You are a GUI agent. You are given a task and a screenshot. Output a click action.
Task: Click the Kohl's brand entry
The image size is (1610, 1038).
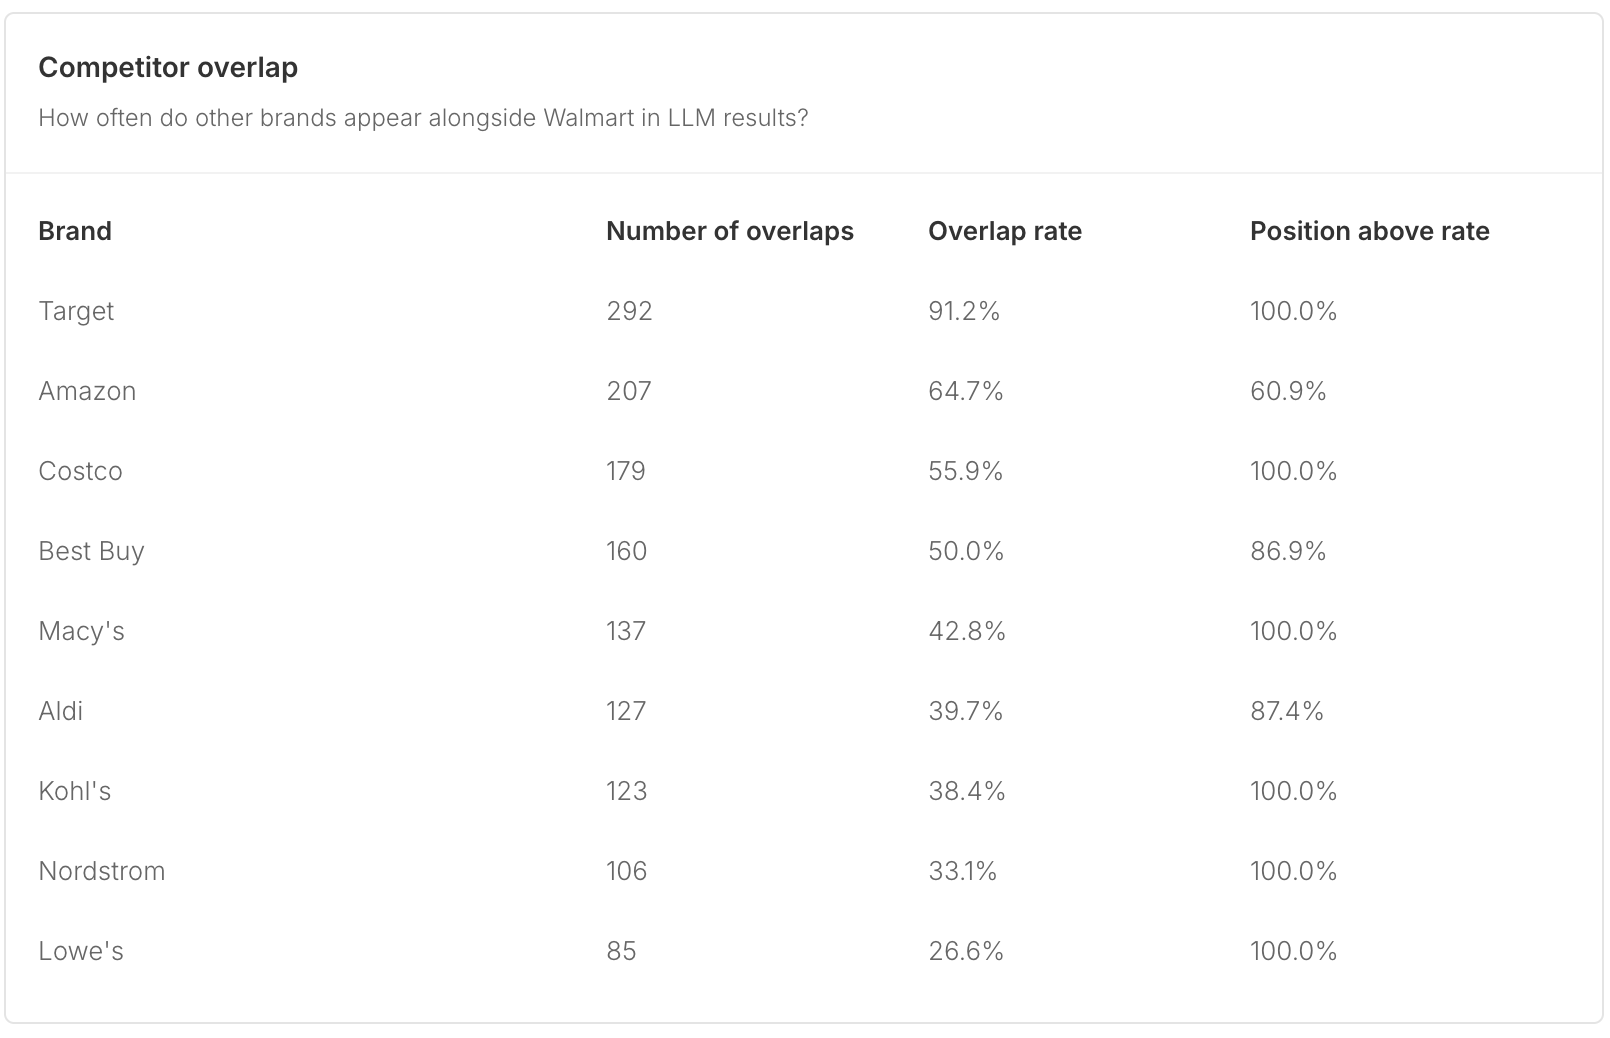[75, 791]
